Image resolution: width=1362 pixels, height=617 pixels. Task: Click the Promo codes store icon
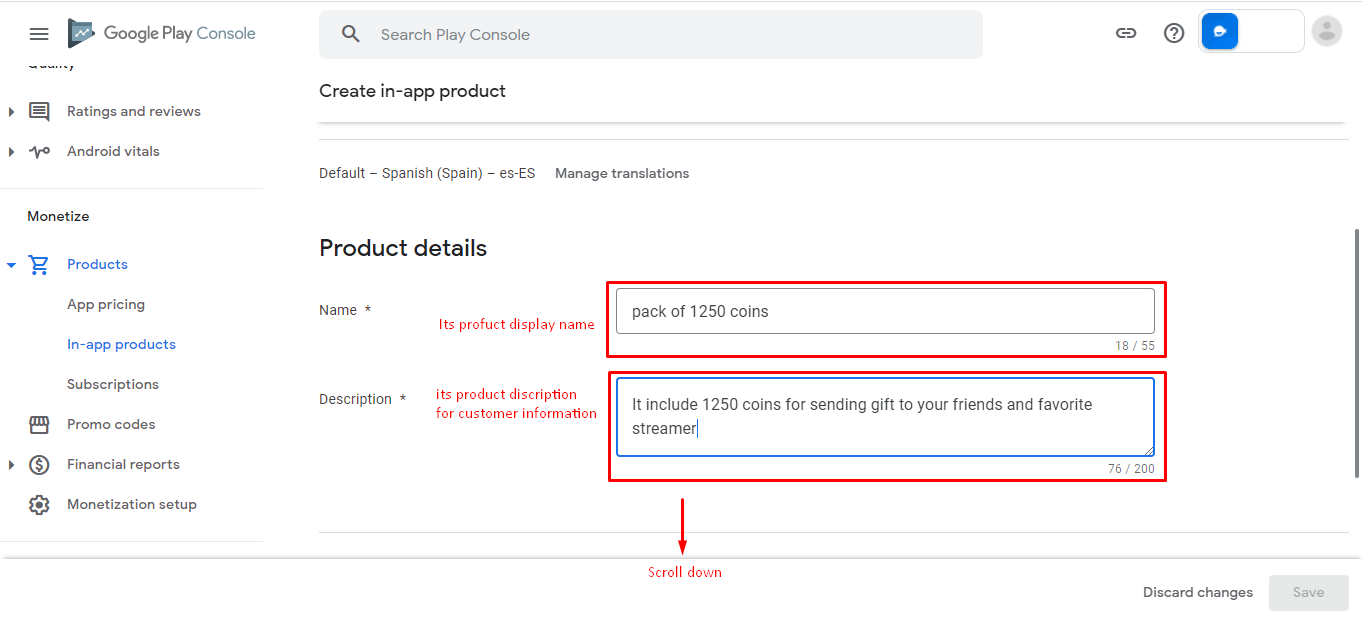(x=39, y=424)
